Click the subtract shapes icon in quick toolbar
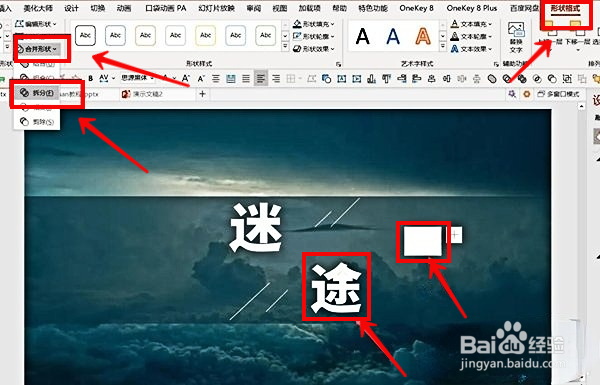The height and width of the screenshot is (385, 600). point(552,79)
